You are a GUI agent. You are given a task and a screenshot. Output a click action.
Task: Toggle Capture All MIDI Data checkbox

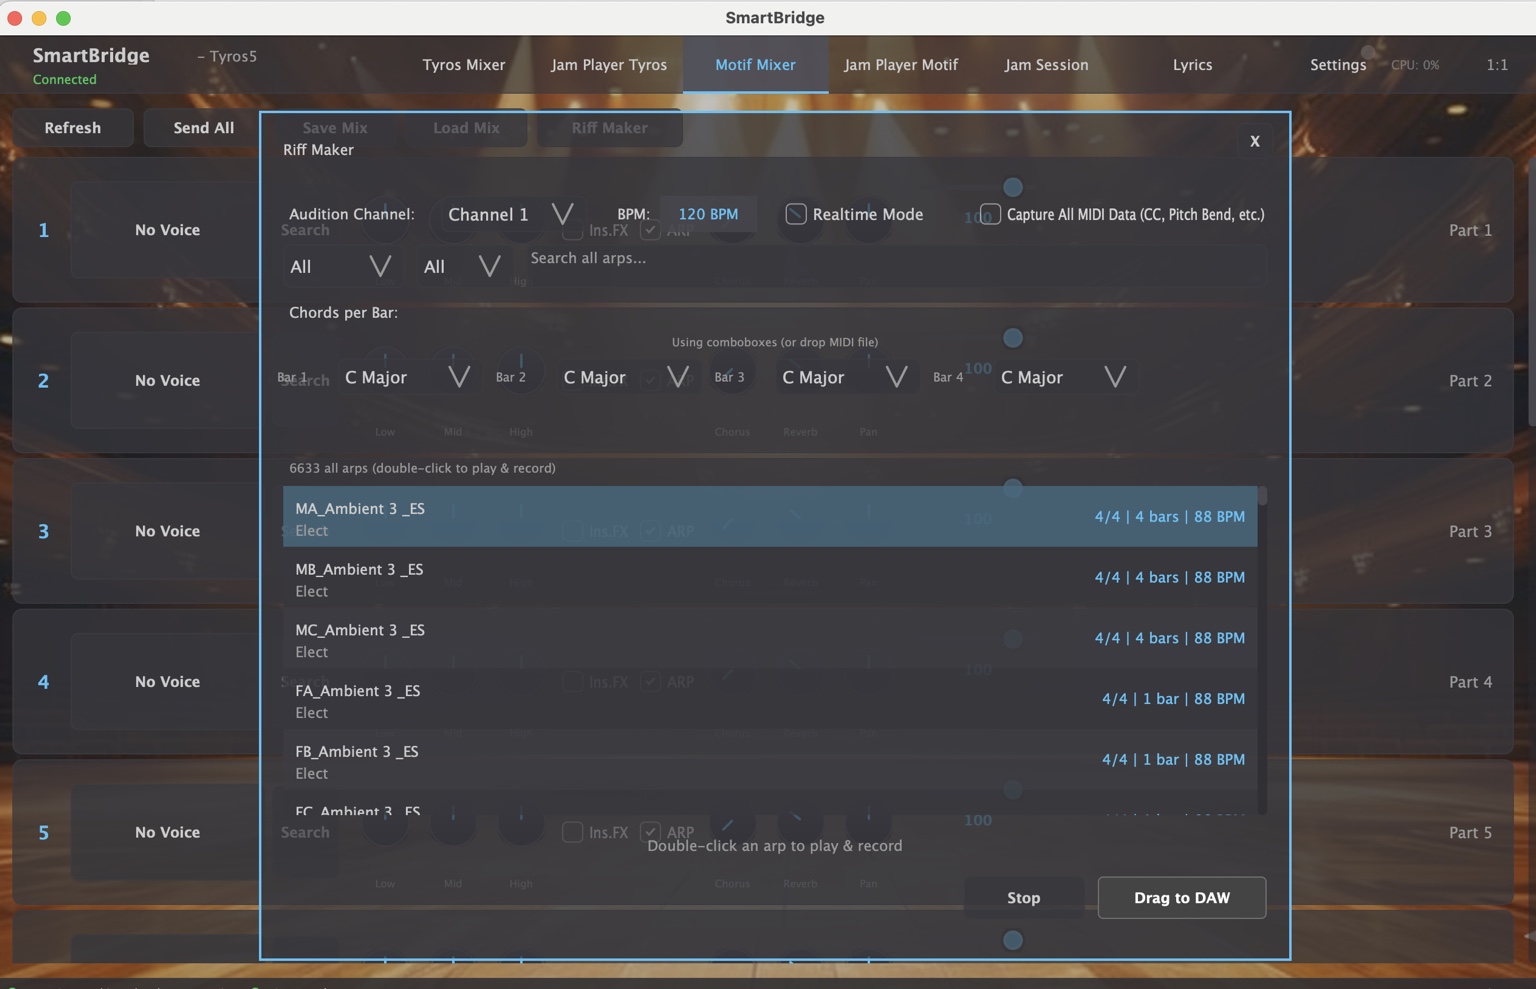pos(990,214)
